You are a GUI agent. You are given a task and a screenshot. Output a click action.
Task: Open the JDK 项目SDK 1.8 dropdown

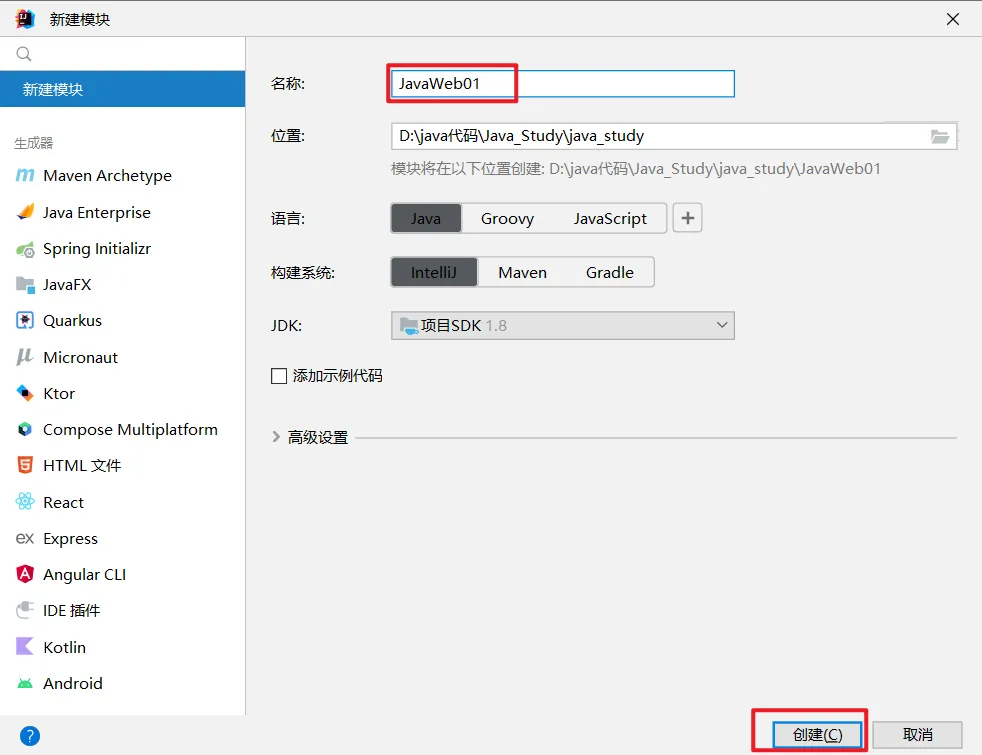click(562, 326)
